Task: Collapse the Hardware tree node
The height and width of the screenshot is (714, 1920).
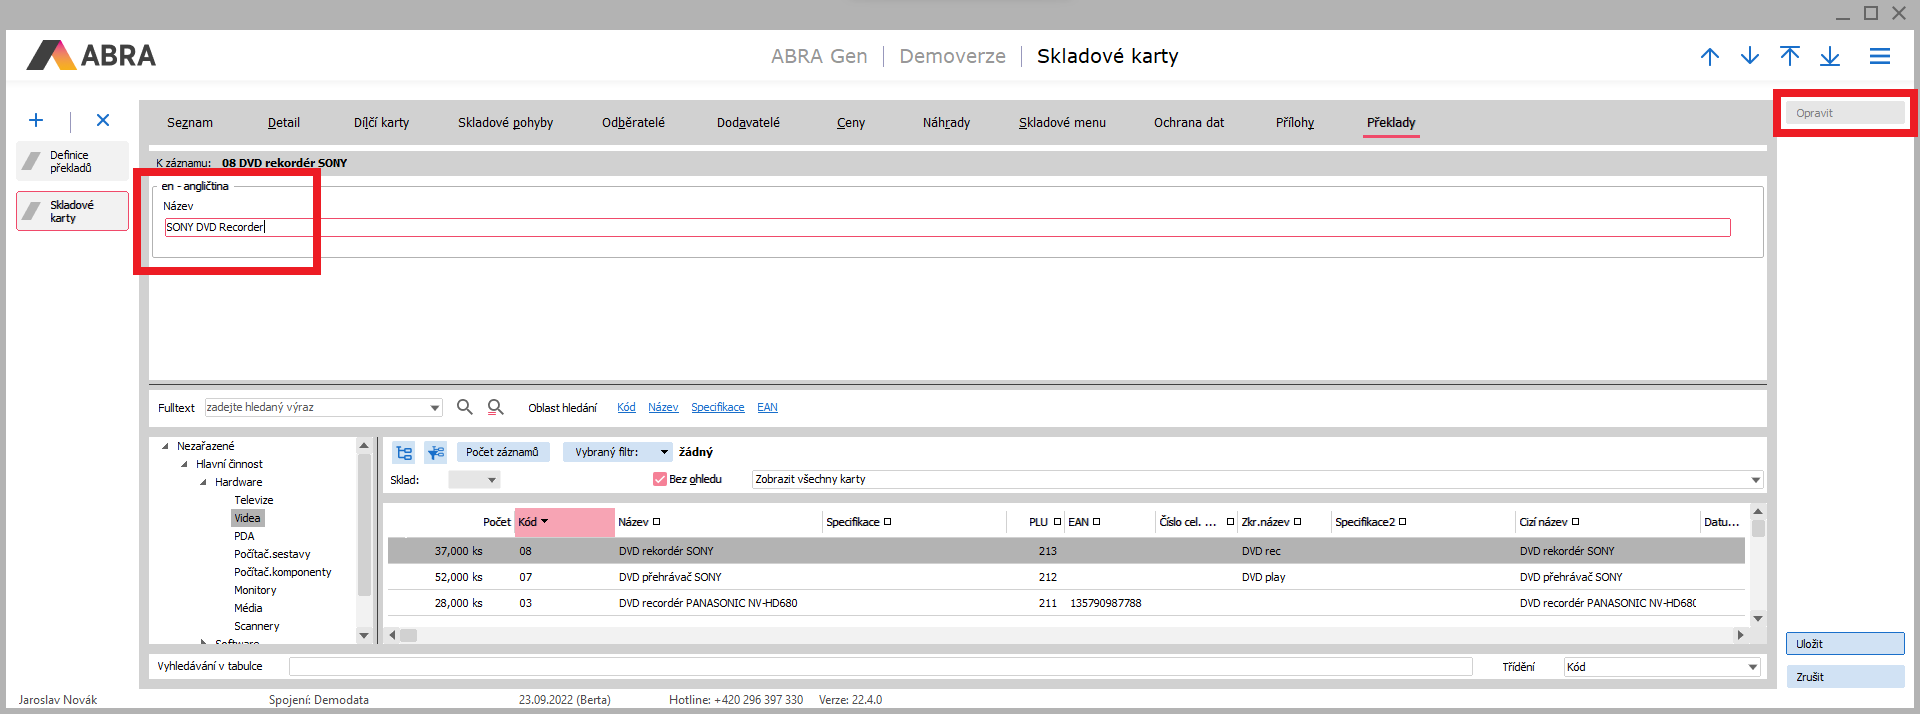Action: (203, 482)
